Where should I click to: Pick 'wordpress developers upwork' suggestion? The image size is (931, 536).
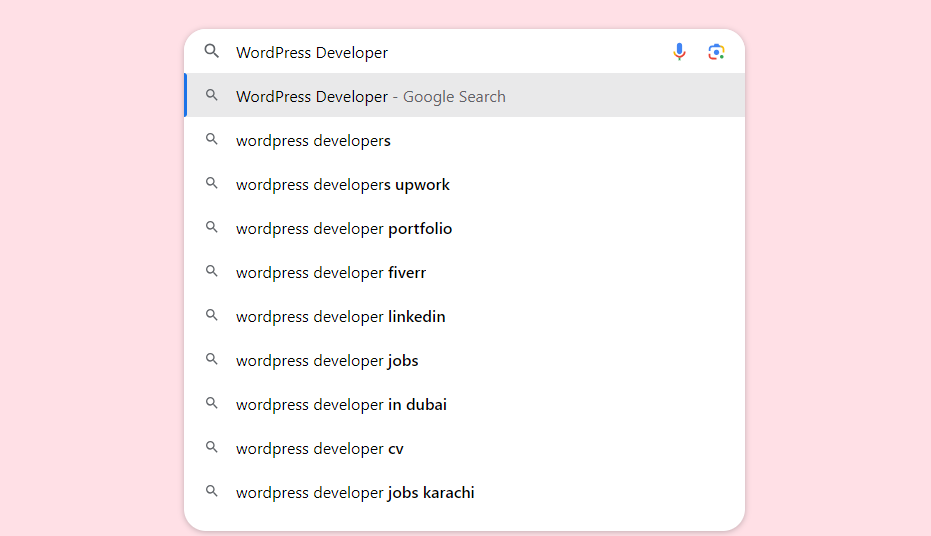click(x=464, y=185)
